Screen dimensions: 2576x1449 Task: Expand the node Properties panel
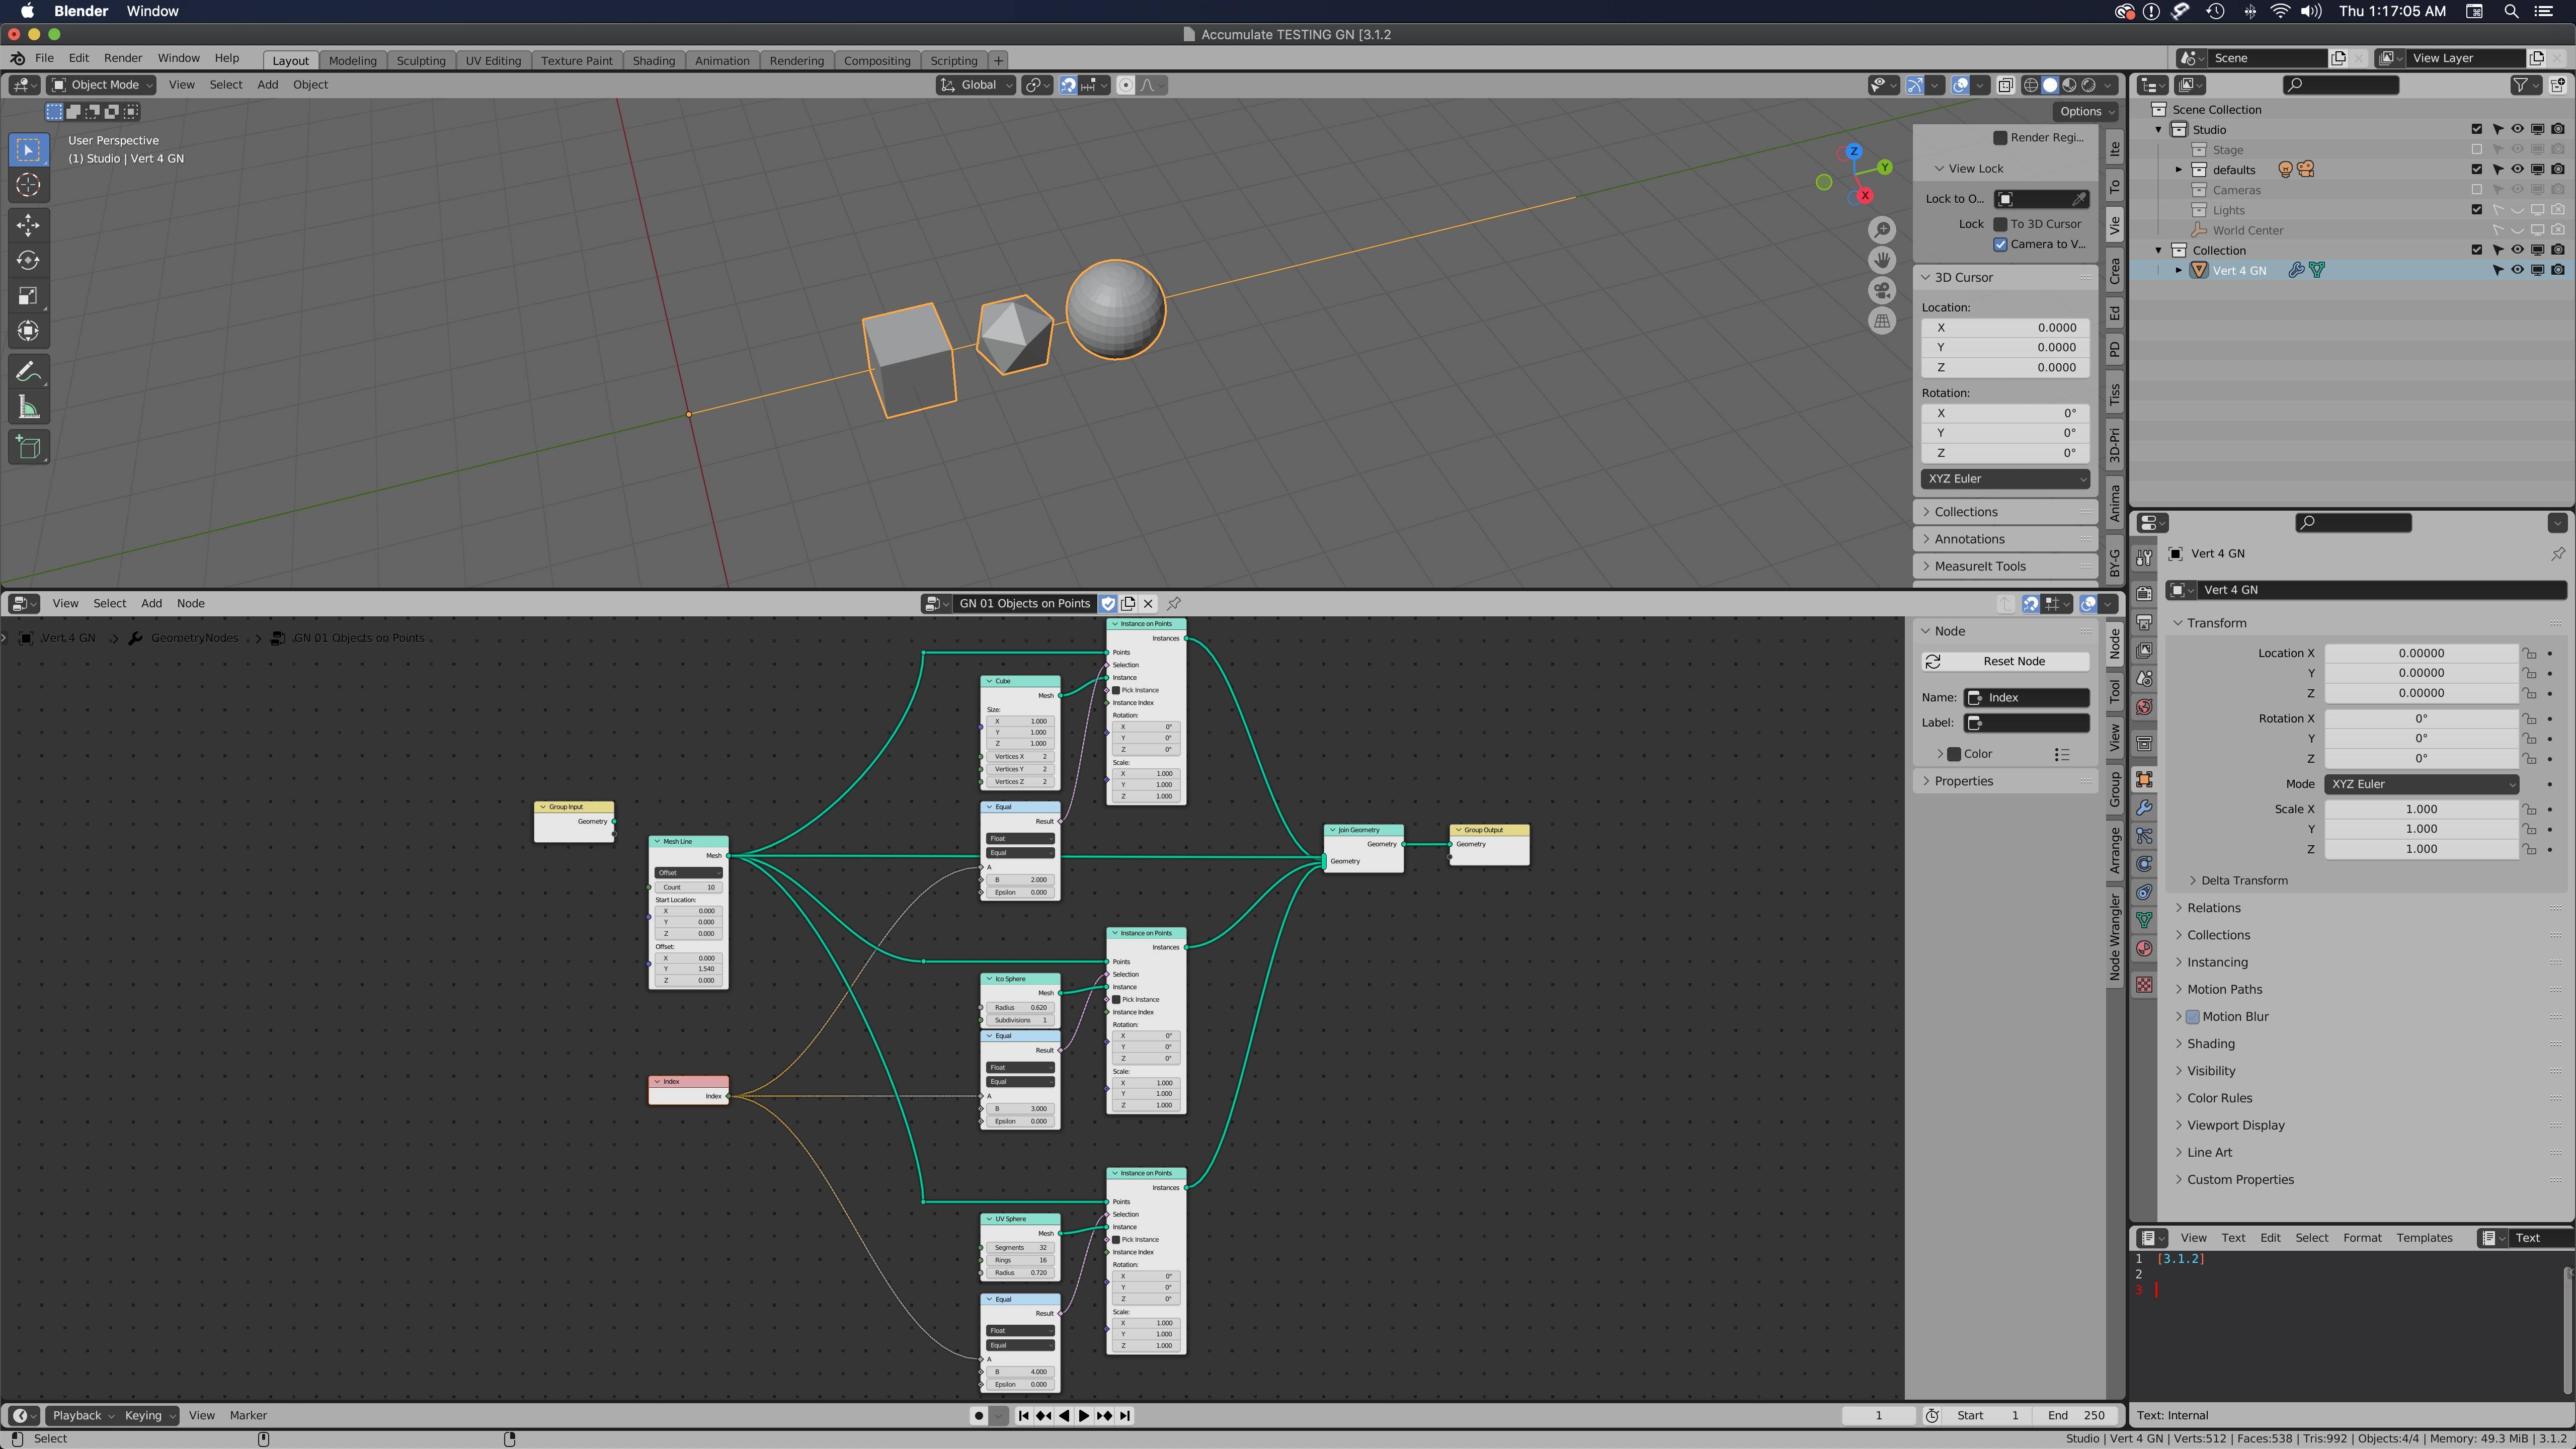tap(2005, 781)
